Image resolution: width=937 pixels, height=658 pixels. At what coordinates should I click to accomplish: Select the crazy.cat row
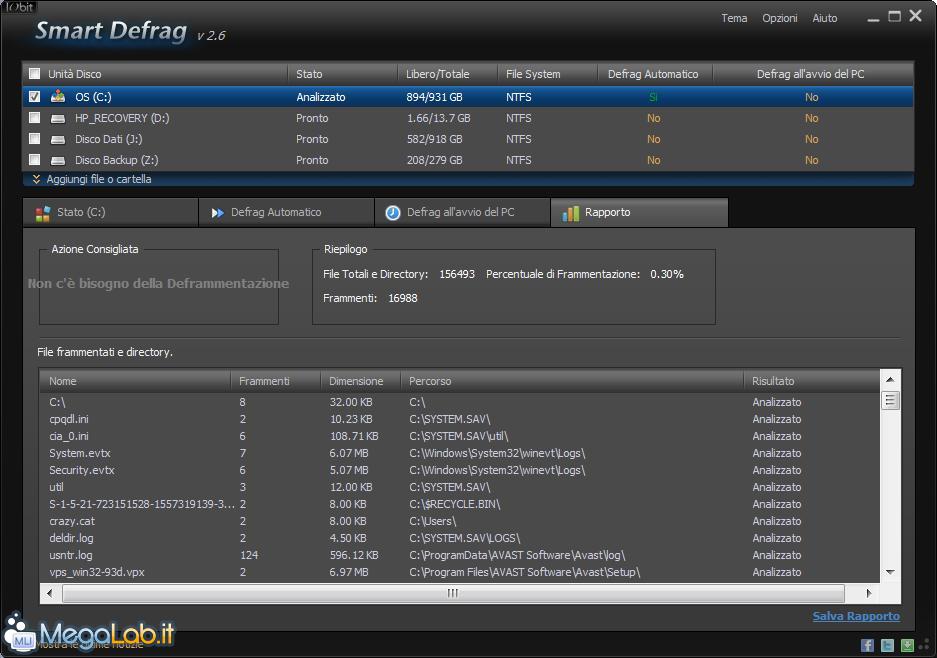pos(460,521)
